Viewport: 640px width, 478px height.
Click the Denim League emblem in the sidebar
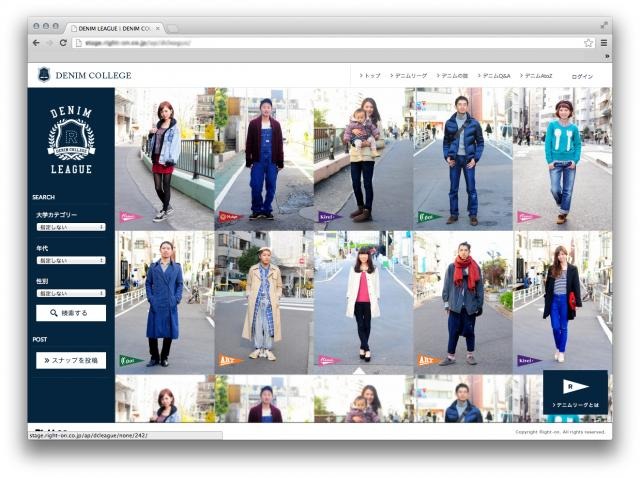[71, 140]
